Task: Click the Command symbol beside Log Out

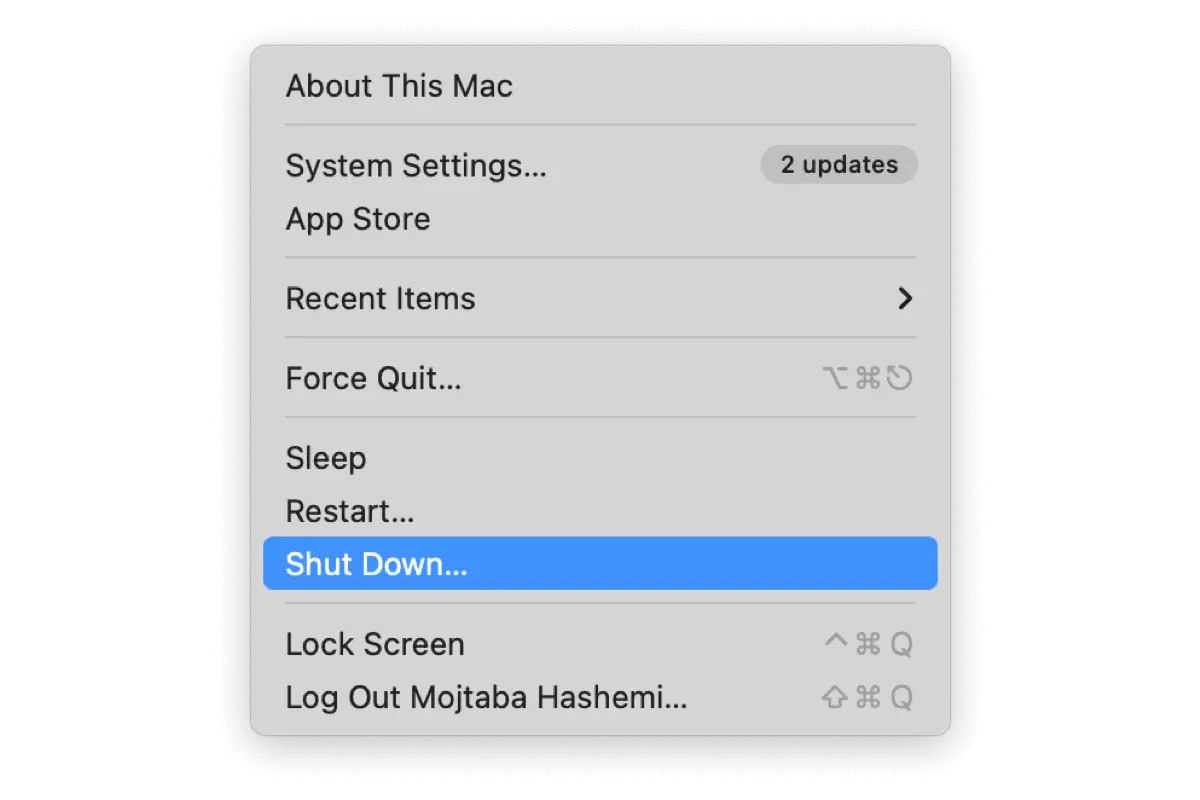Action: click(868, 698)
